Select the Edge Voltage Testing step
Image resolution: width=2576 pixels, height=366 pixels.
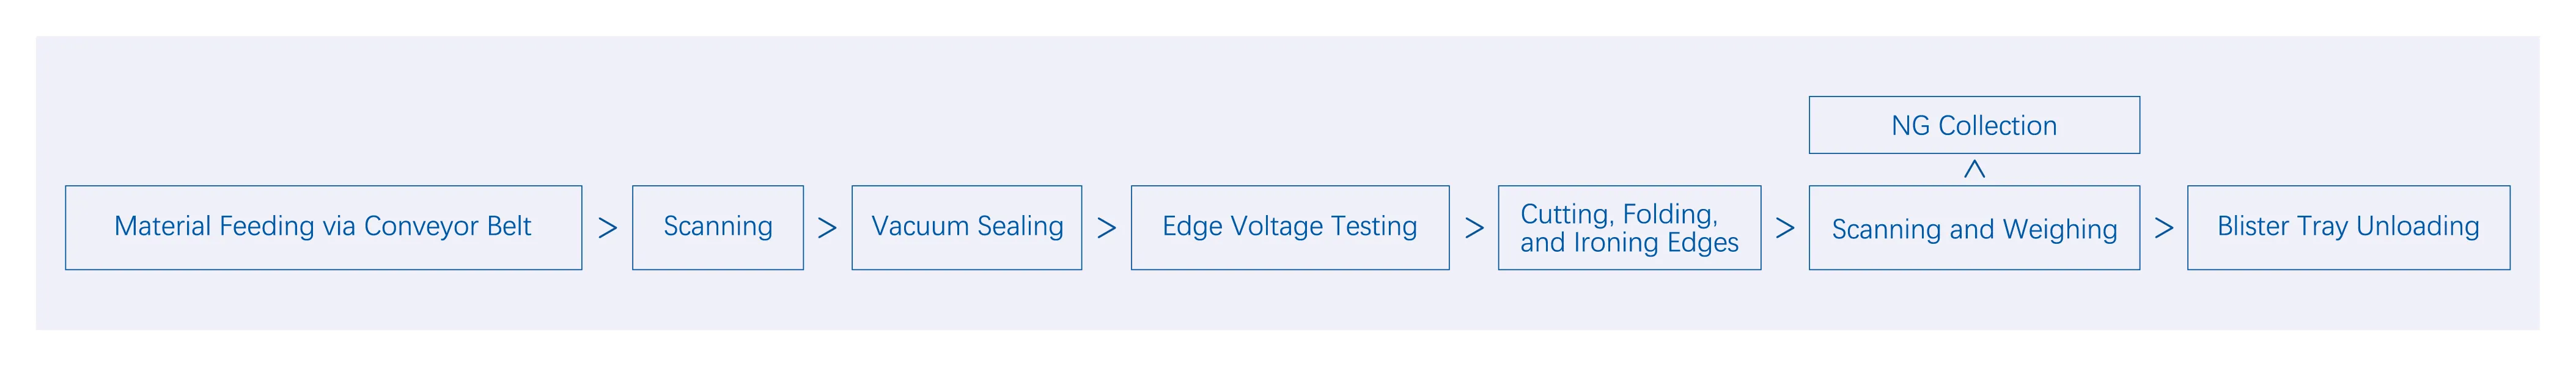tap(1290, 227)
